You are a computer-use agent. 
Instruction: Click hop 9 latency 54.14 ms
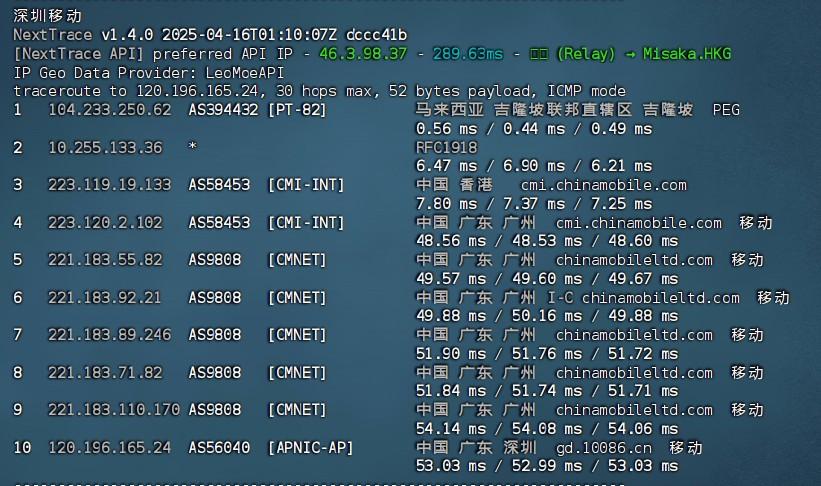451,429
